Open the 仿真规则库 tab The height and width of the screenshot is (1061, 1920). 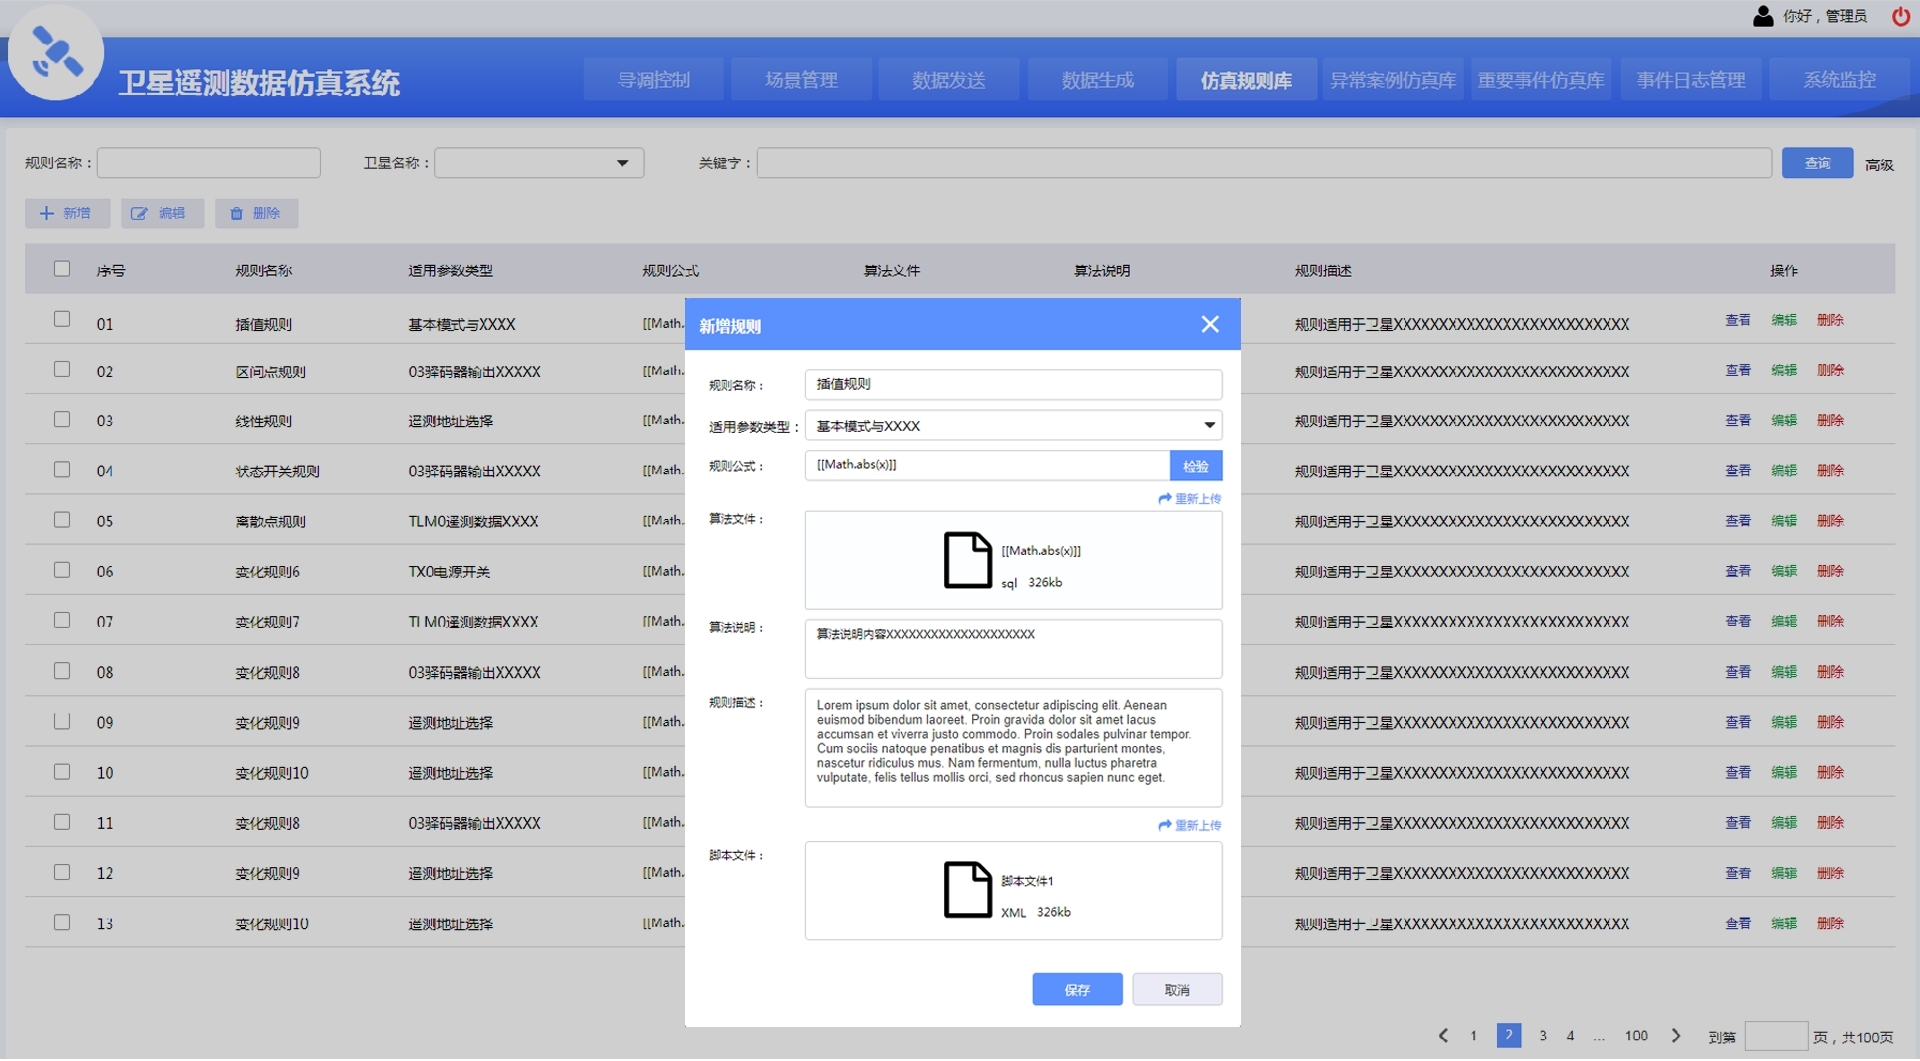pyautogui.click(x=1246, y=80)
